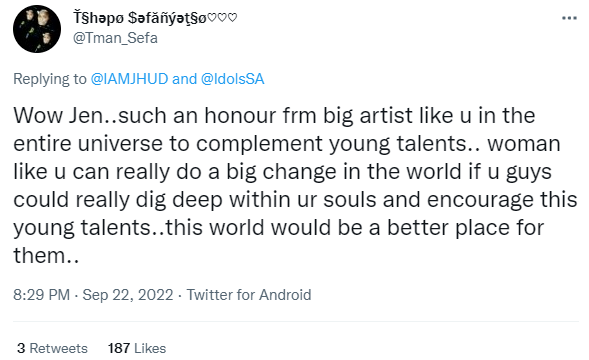The image size is (589, 360).
Task: Show the 3 Retweets list
Action: 52,348
